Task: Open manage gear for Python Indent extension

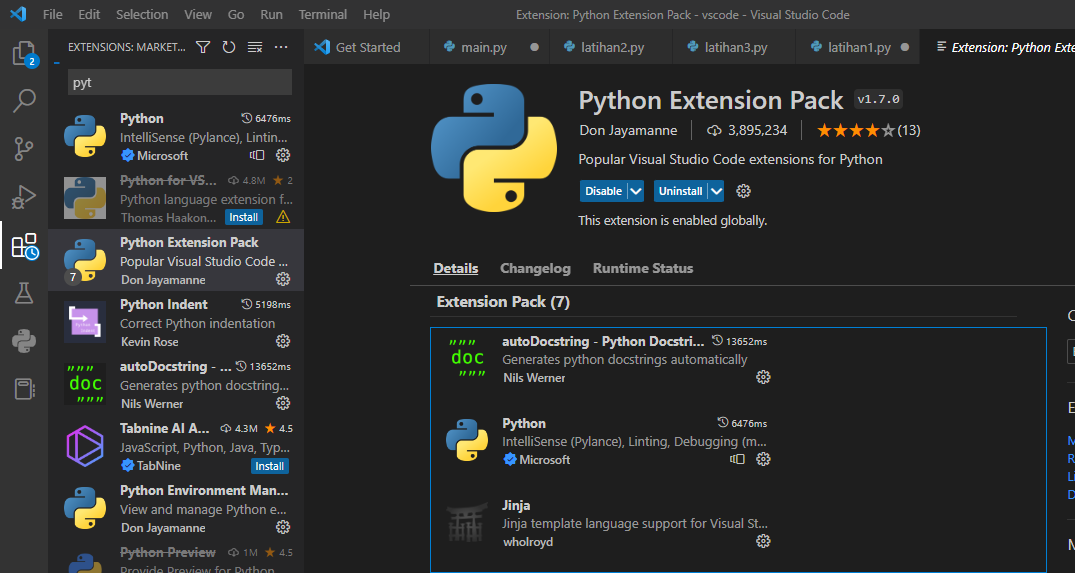Action: coord(283,342)
